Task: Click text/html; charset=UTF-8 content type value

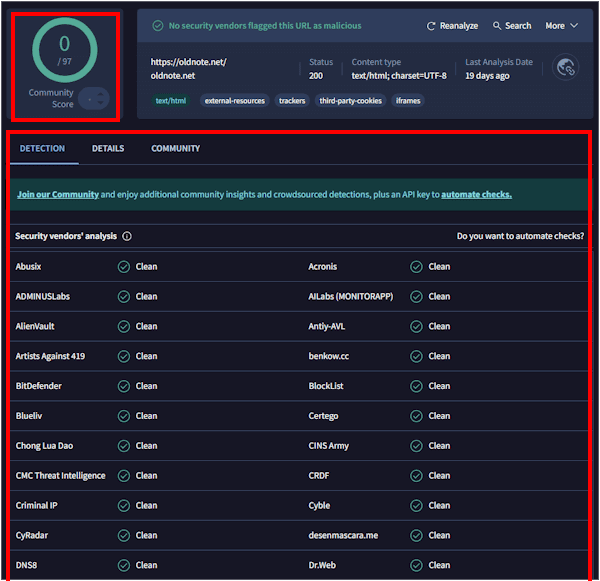Action: [399, 76]
